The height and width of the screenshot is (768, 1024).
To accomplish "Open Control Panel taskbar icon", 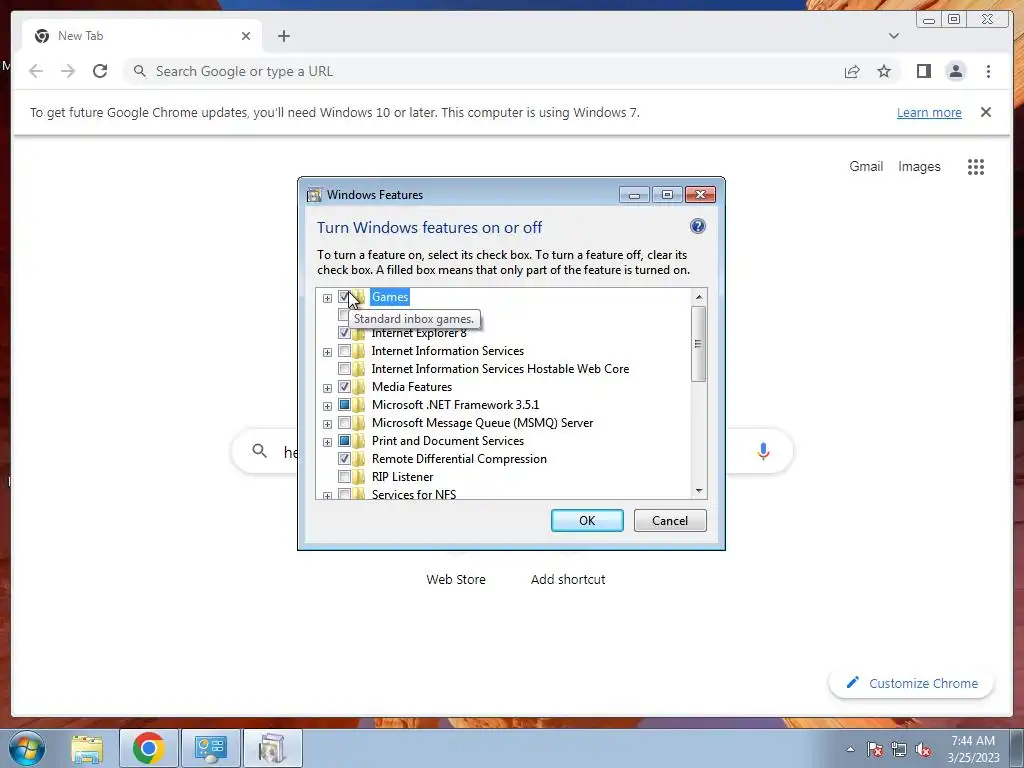I will pos(211,749).
